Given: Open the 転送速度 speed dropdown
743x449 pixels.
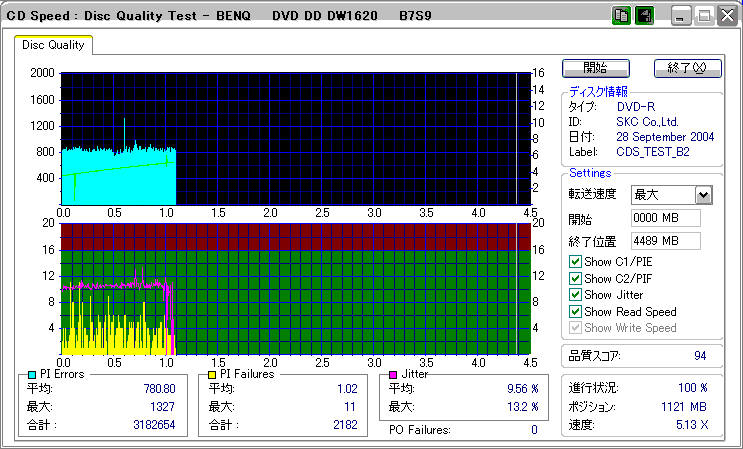Looking at the screenshot, I should click(703, 195).
